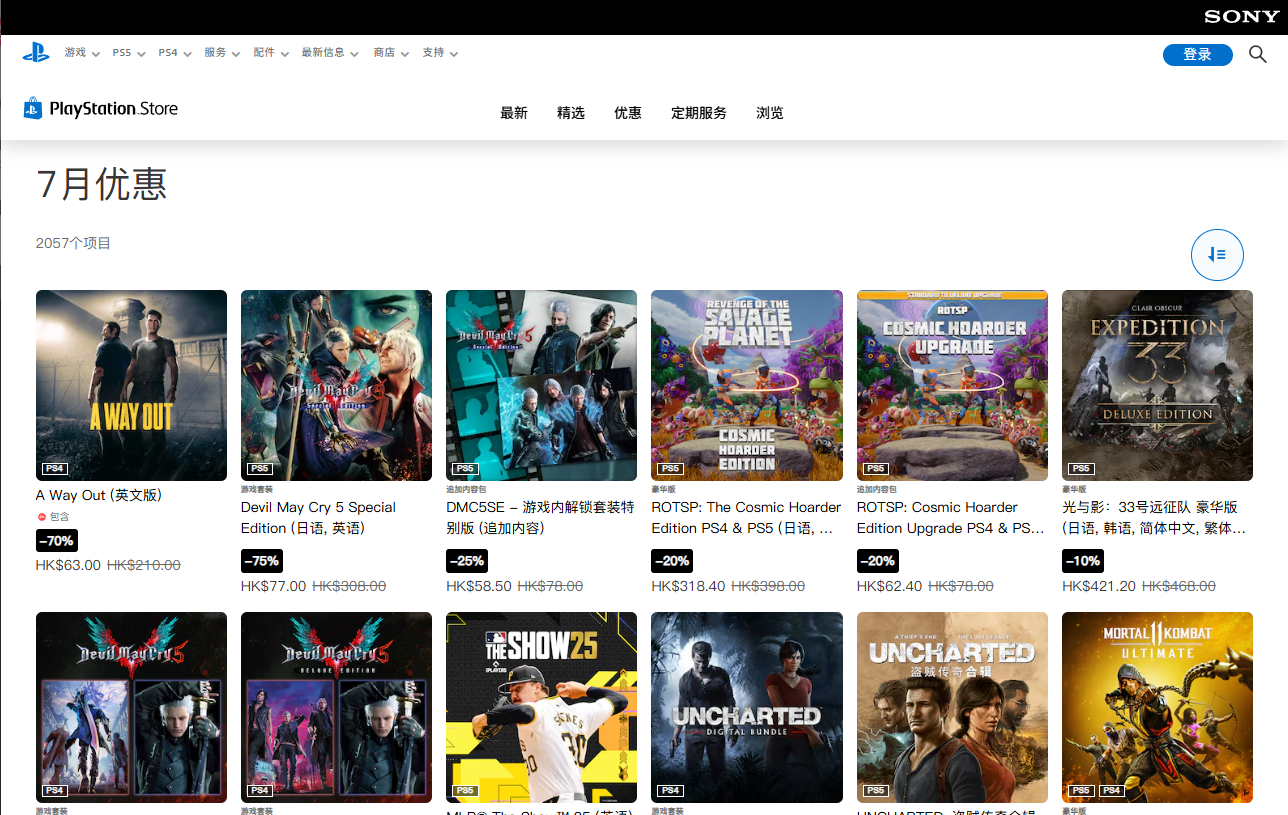Screen dimensions: 1288x815
Task: Click the HK$62.40 price
Action: [890, 586]
